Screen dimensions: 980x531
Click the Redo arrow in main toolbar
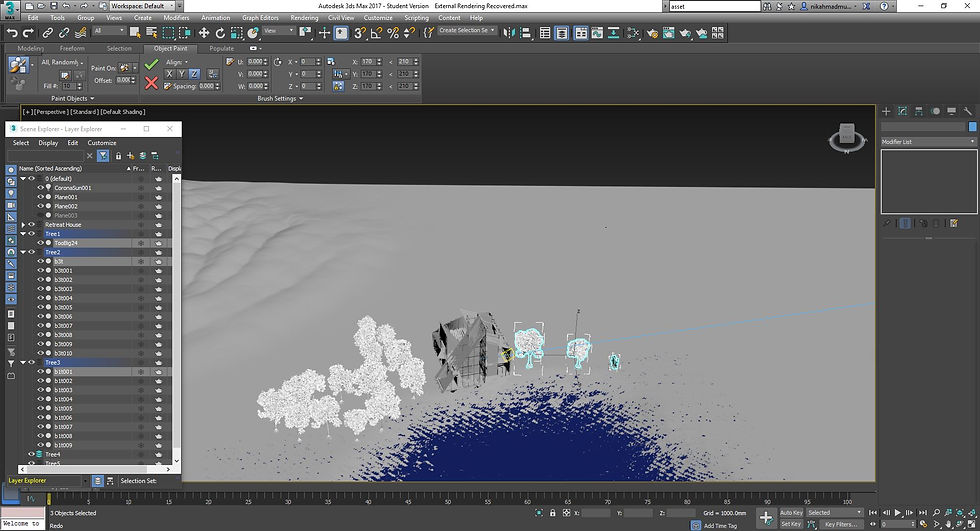coord(28,32)
